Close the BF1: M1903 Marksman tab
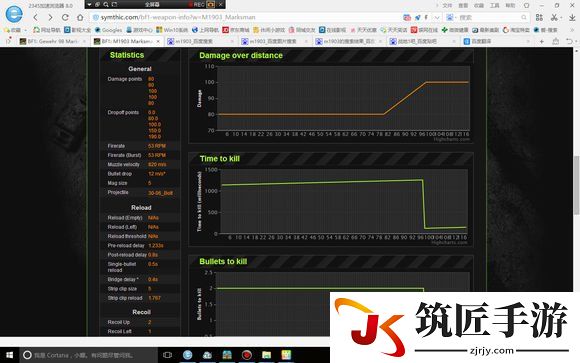 [x=158, y=41]
